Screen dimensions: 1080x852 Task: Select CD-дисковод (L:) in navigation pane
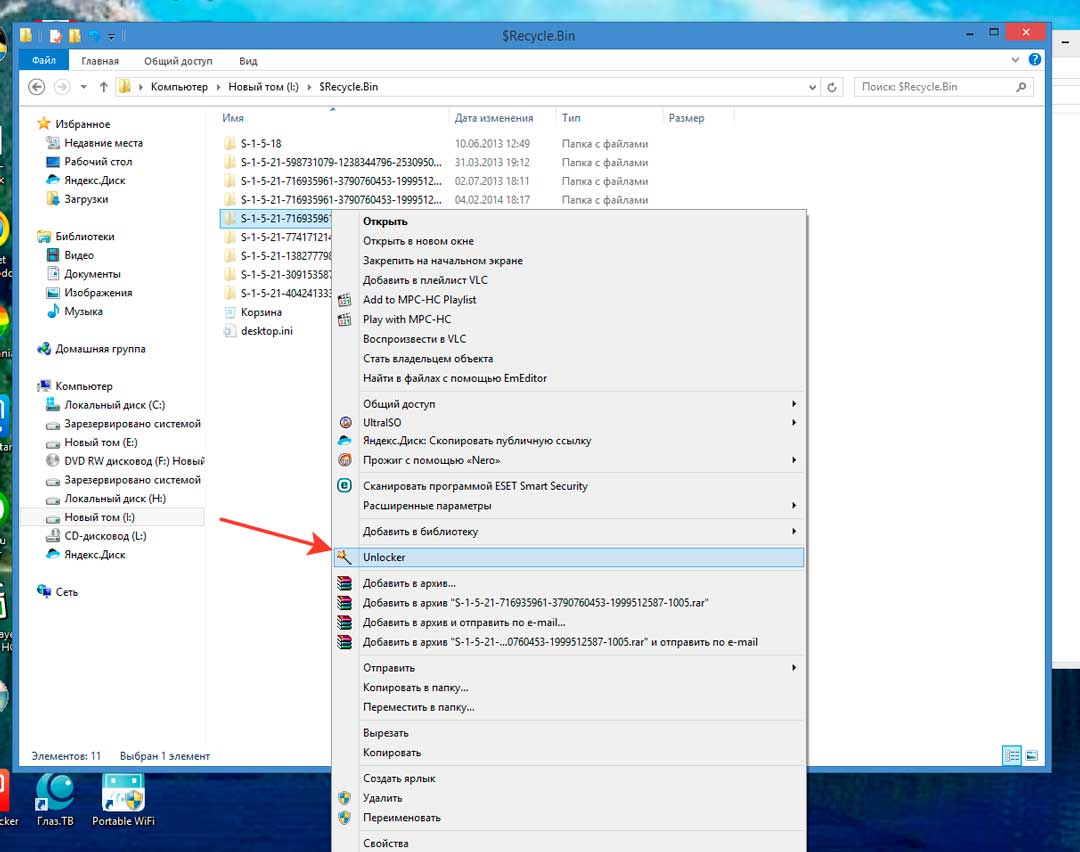coord(105,535)
